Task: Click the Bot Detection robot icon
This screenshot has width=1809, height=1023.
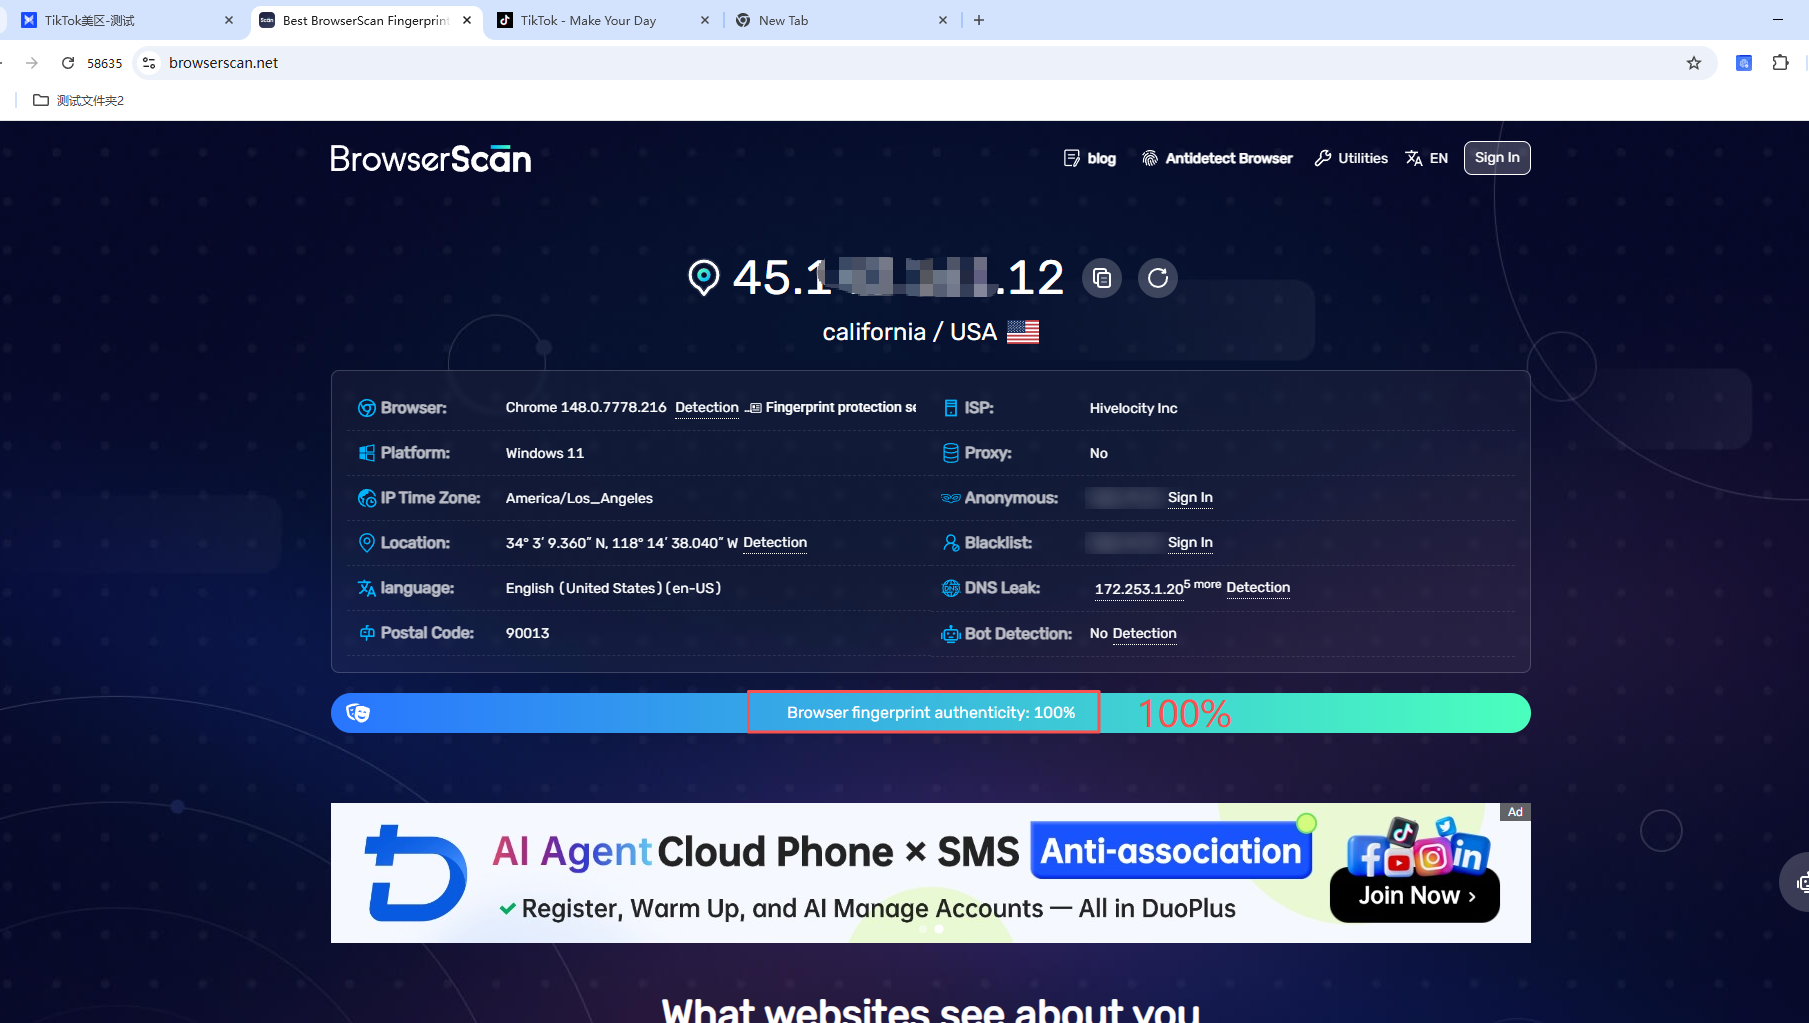Action: [951, 634]
